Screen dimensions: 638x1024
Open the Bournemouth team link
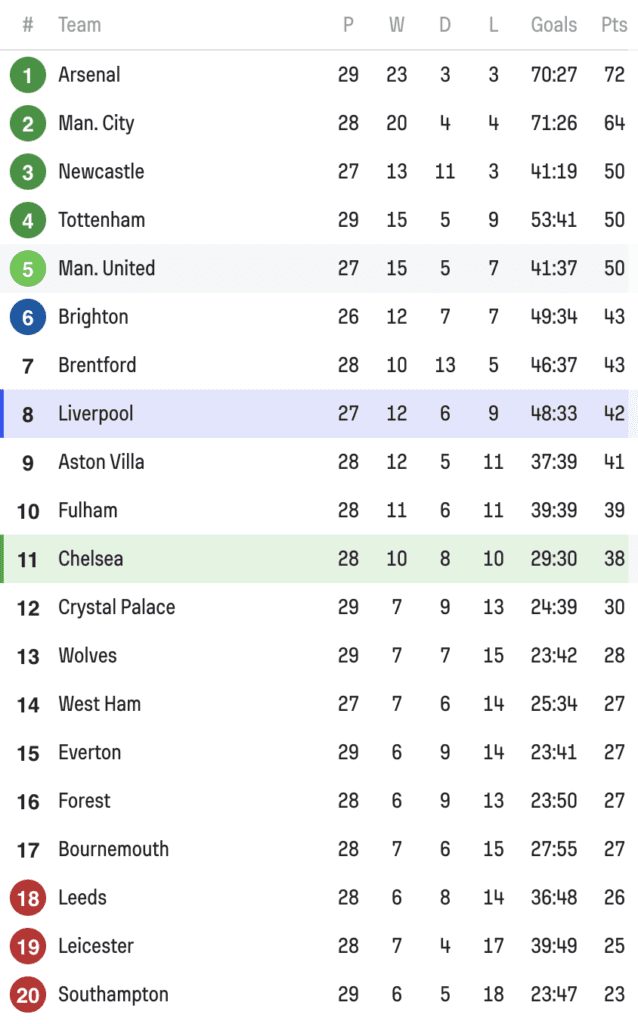pyautogui.click(x=114, y=849)
